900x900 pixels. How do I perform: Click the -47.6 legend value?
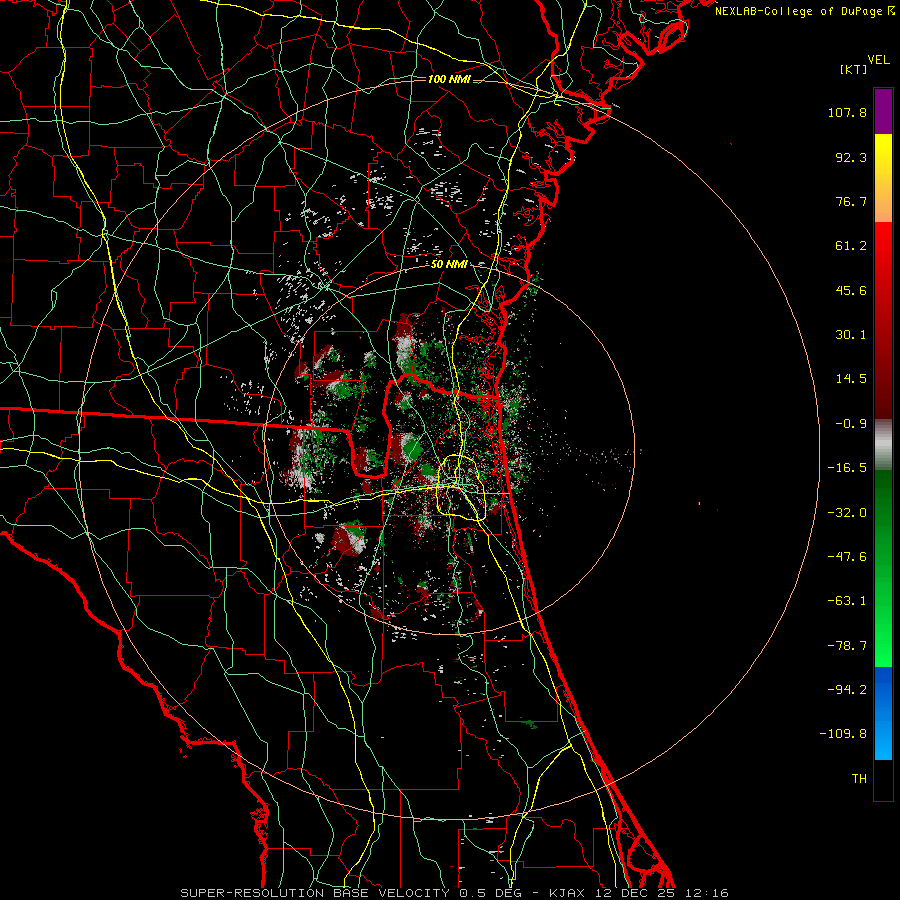(847, 557)
